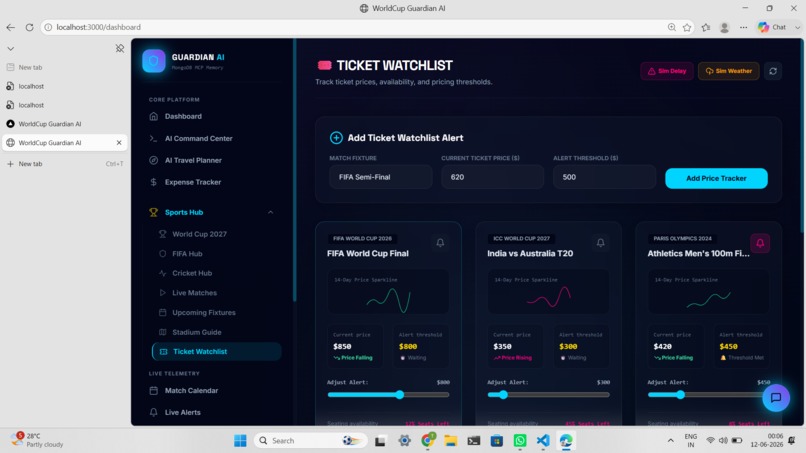The width and height of the screenshot is (806, 453).
Task: Expand the Copilot Chat dropdown arrow
Action: coord(797,27)
